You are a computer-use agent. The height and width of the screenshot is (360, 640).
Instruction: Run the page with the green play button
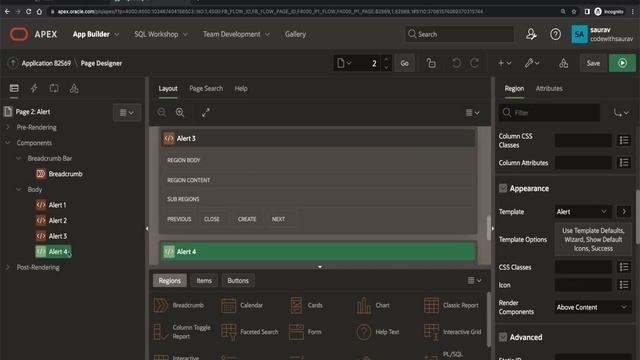(x=622, y=63)
